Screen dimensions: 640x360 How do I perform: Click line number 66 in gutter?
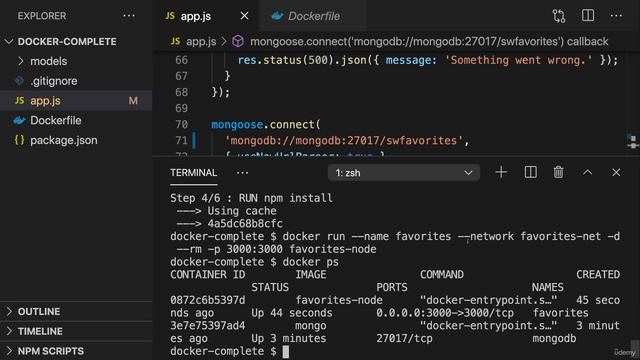click(182, 60)
